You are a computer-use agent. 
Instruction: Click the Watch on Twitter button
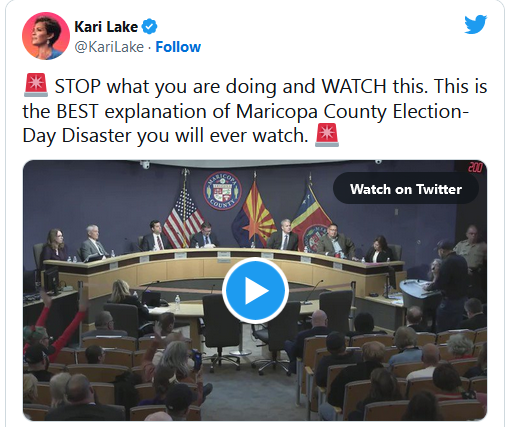tap(406, 189)
